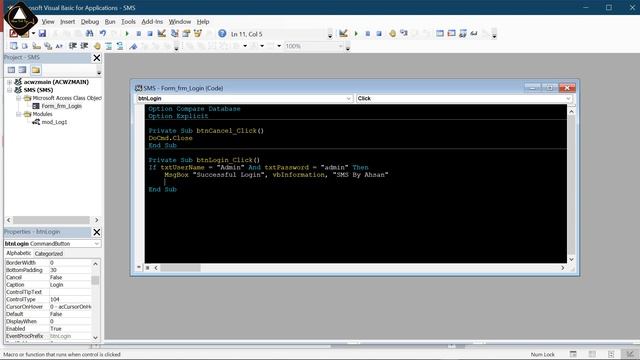Screen dimensions: 640x360
Task: Open the Properties Window toolbar icon
Action: [186, 33]
